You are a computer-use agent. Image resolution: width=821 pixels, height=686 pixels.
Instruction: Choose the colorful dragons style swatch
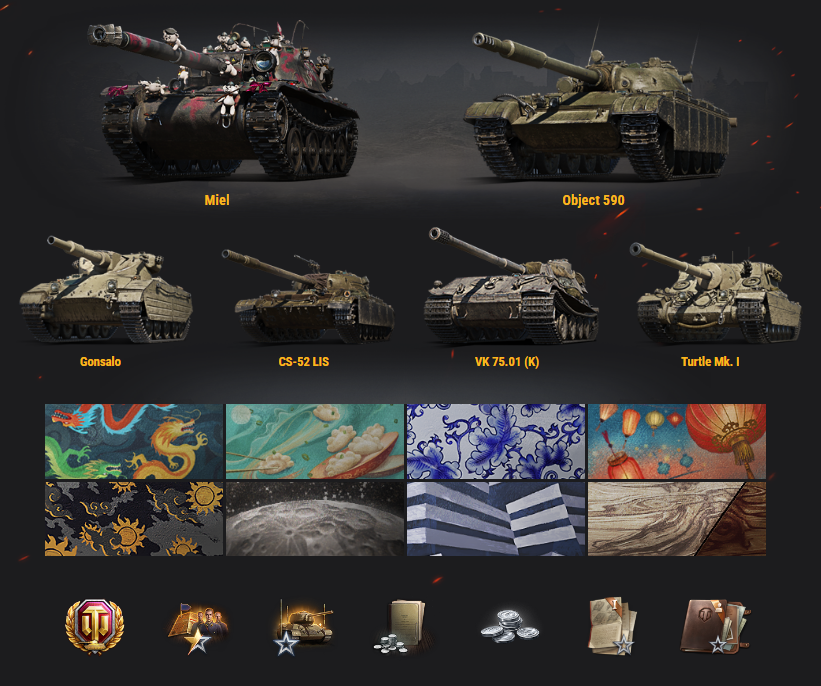pyautogui.click(x=134, y=441)
